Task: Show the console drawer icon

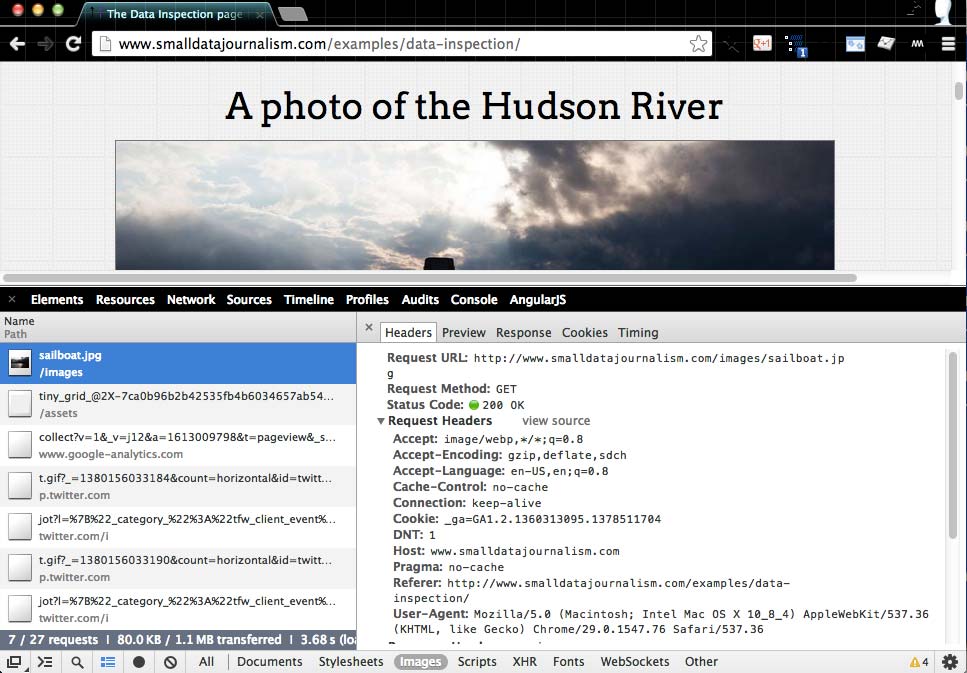Action: click(44, 662)
